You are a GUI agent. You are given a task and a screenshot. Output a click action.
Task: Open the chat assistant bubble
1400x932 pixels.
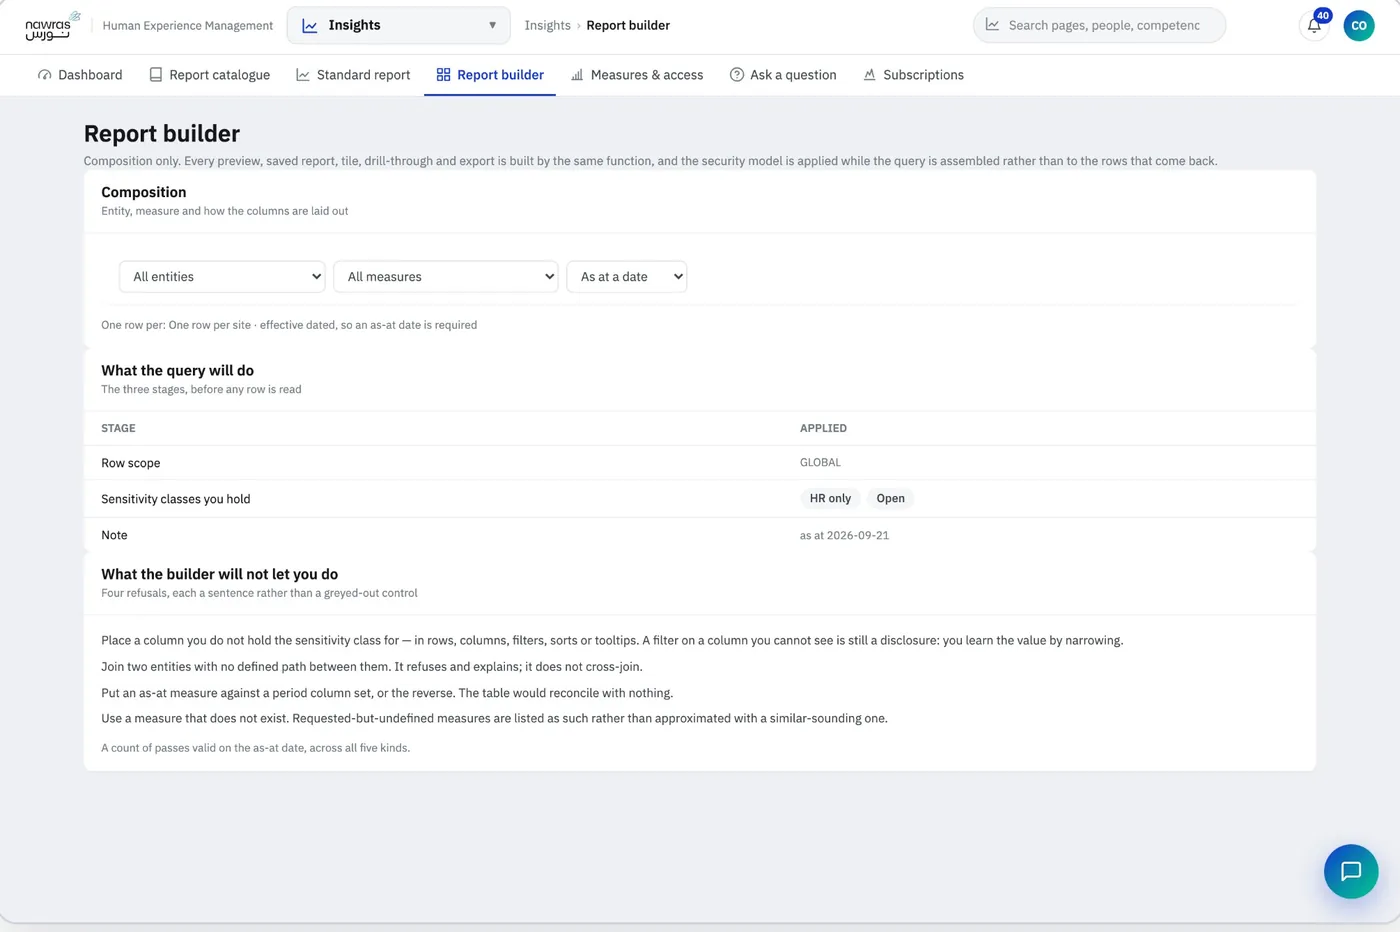pos(1351,871)
